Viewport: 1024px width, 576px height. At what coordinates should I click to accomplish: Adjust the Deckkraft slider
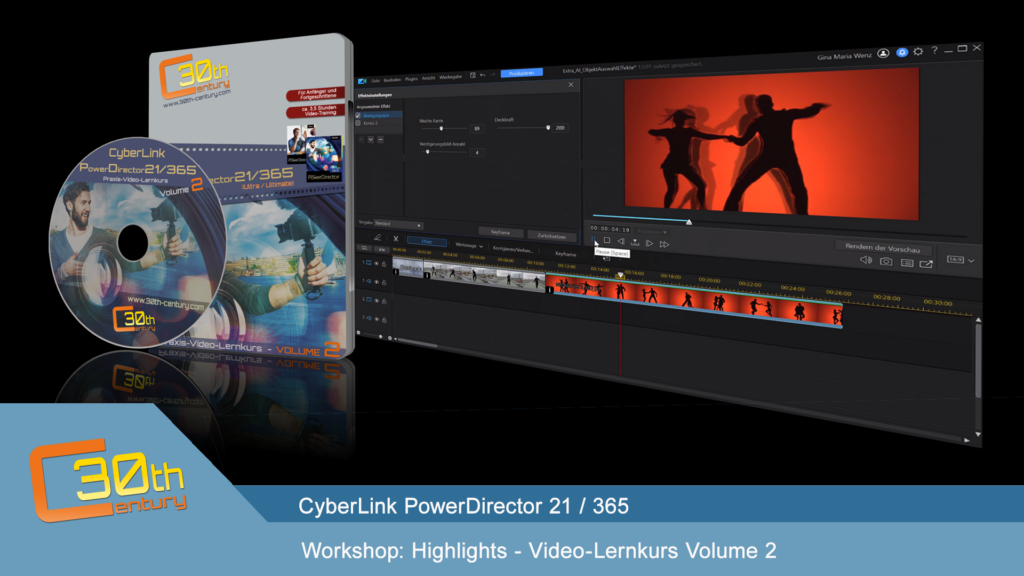pos(548,127)
